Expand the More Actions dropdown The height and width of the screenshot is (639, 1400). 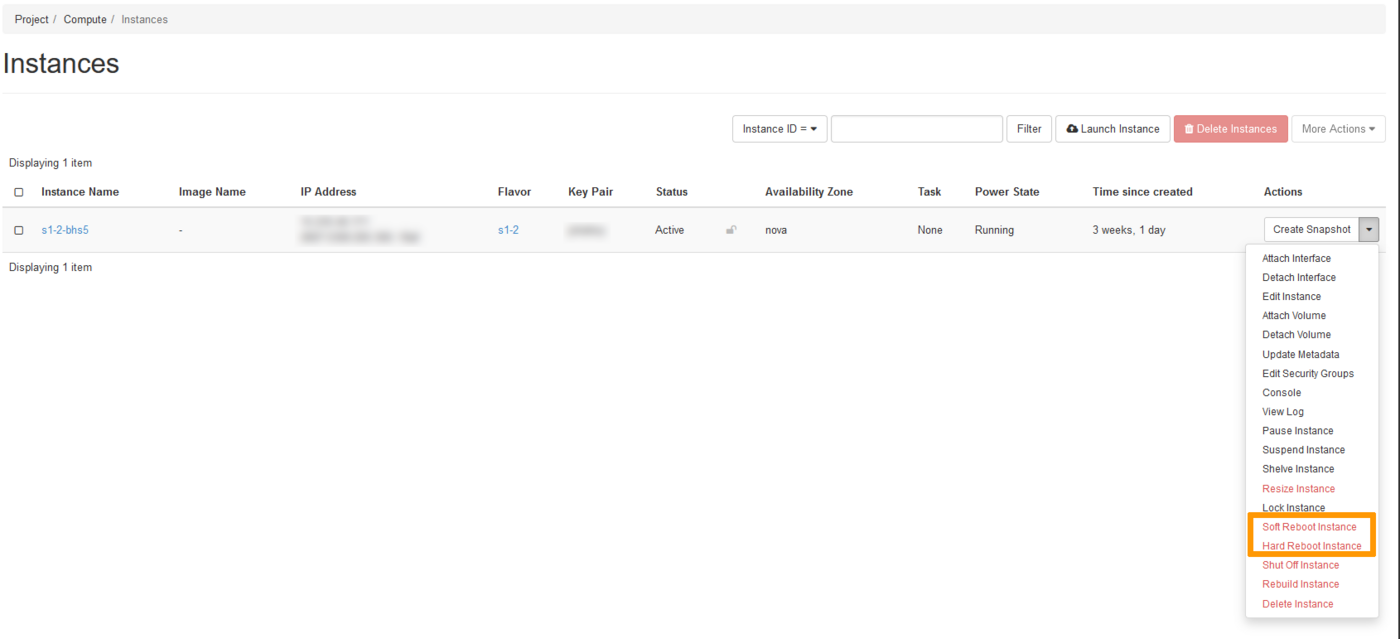coord(1337,129)
